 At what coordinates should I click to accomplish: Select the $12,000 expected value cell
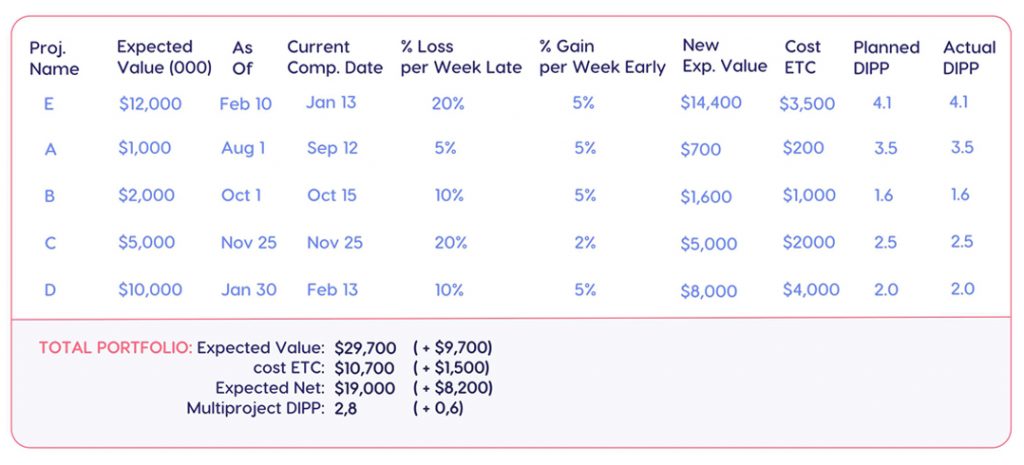(x=150, y=103)
